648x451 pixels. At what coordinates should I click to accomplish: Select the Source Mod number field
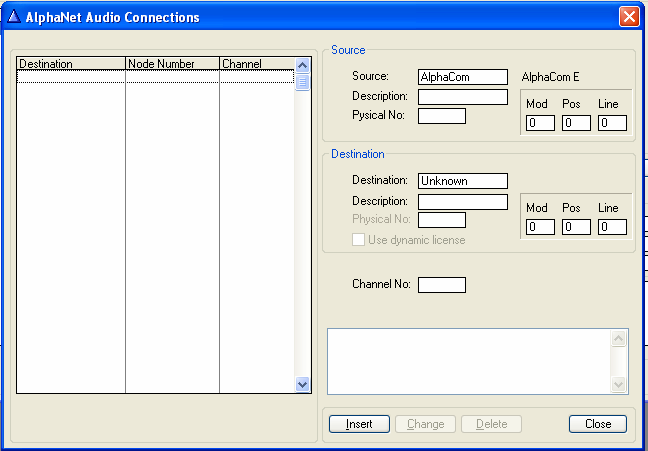click(x=540, y=123)
